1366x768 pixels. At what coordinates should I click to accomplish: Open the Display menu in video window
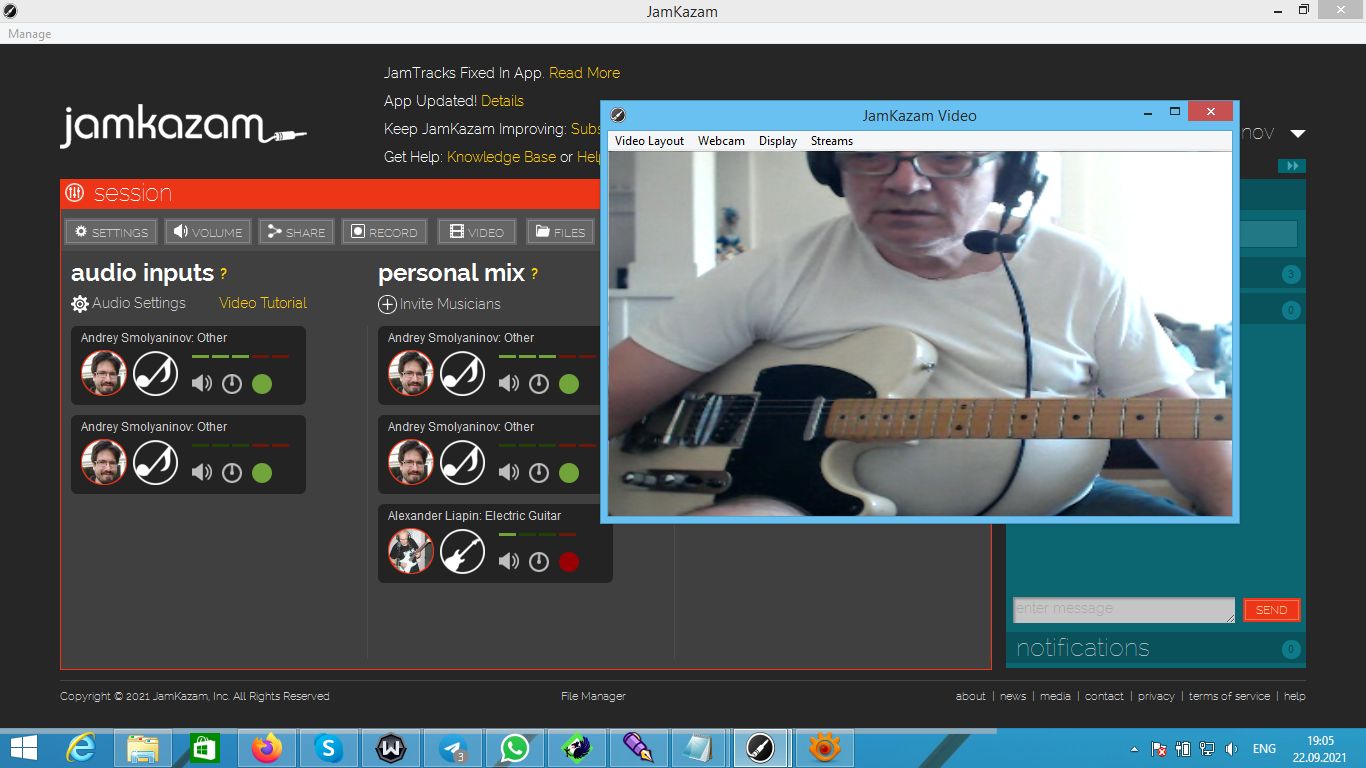coord(778,141)
